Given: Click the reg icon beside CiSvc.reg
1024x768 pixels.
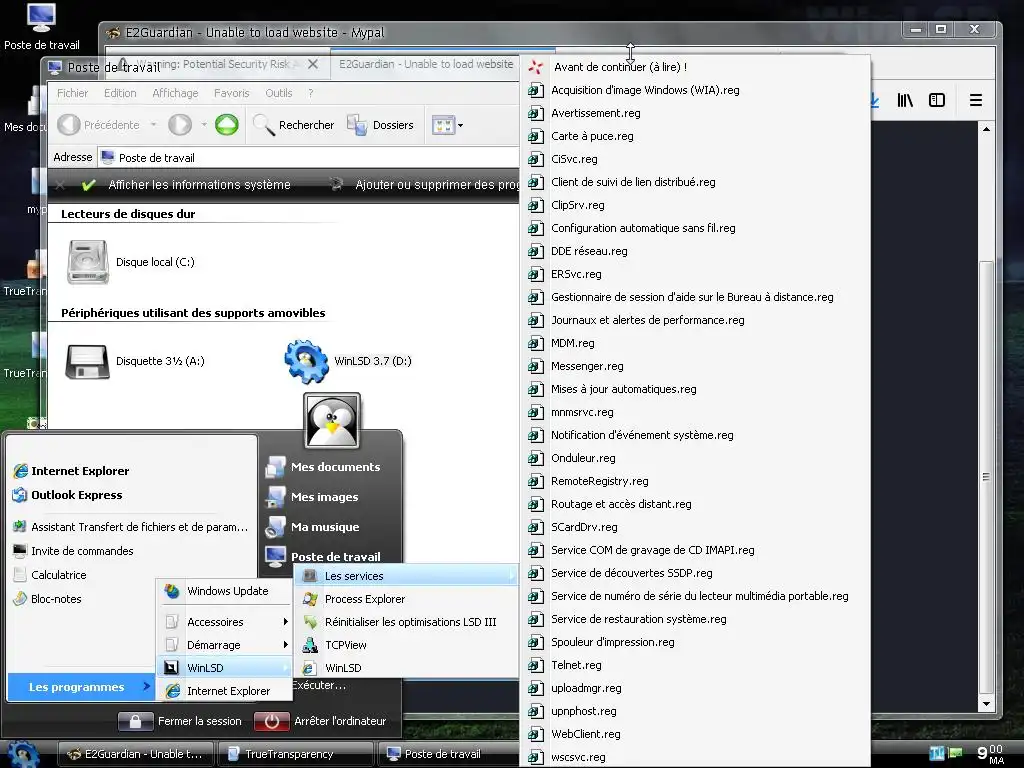Looking at the screenshot, I should coord(536,159).
